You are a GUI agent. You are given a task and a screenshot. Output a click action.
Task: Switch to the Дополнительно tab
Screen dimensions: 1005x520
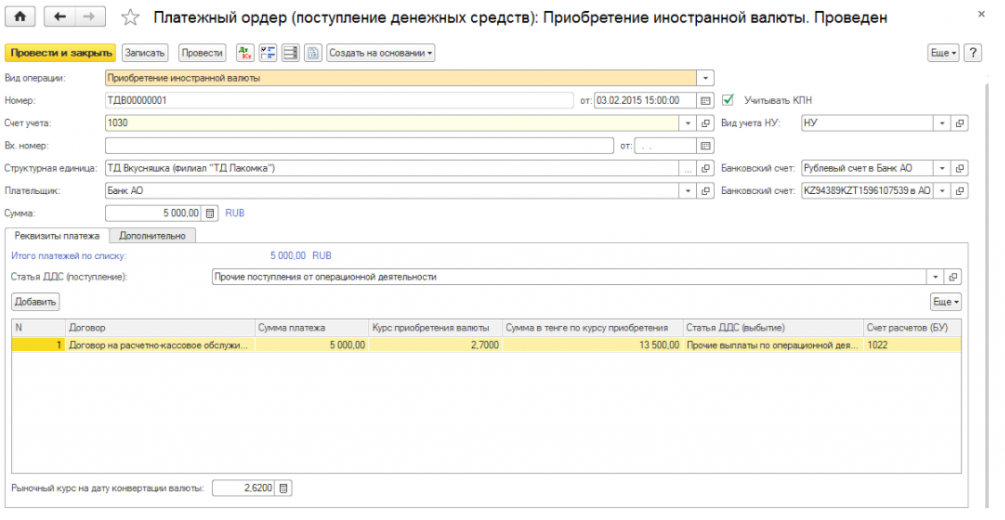[x=152, y=236]
